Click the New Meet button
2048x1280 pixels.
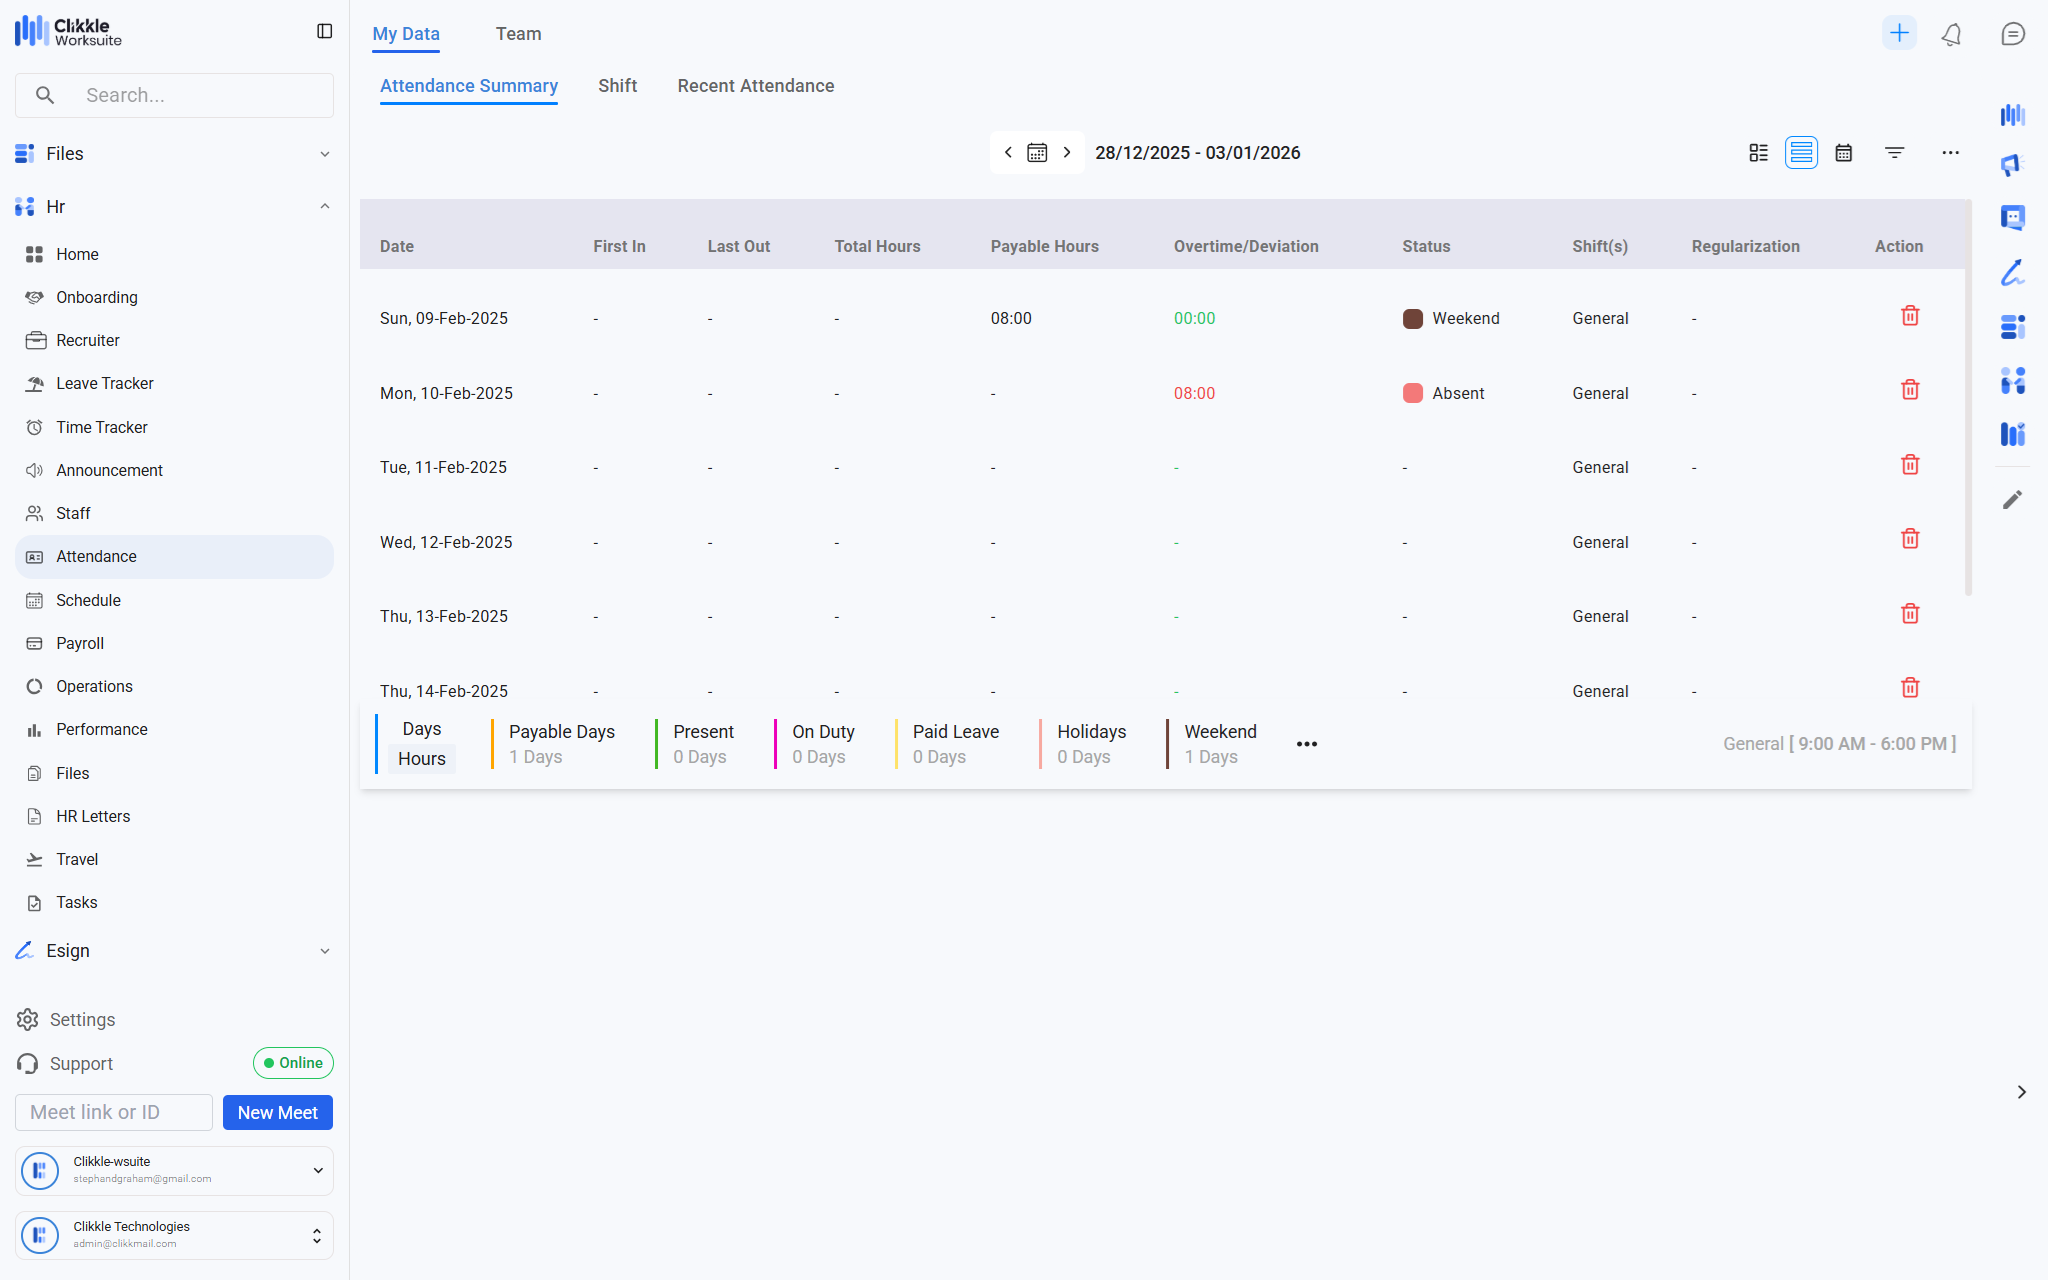click(x=277, y=1112)
